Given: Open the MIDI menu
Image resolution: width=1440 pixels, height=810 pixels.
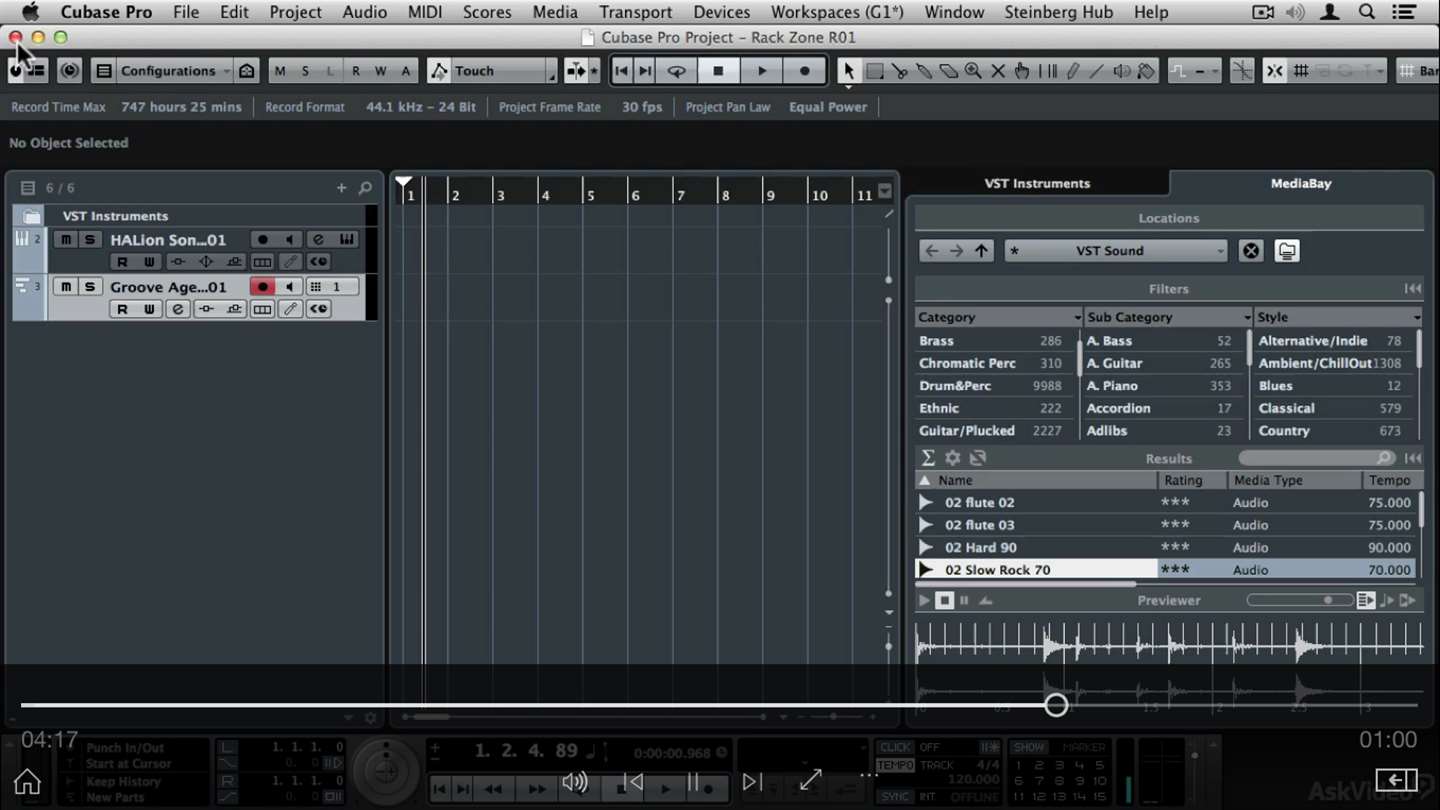Looking at the screenshot, I should pos(425,12).
